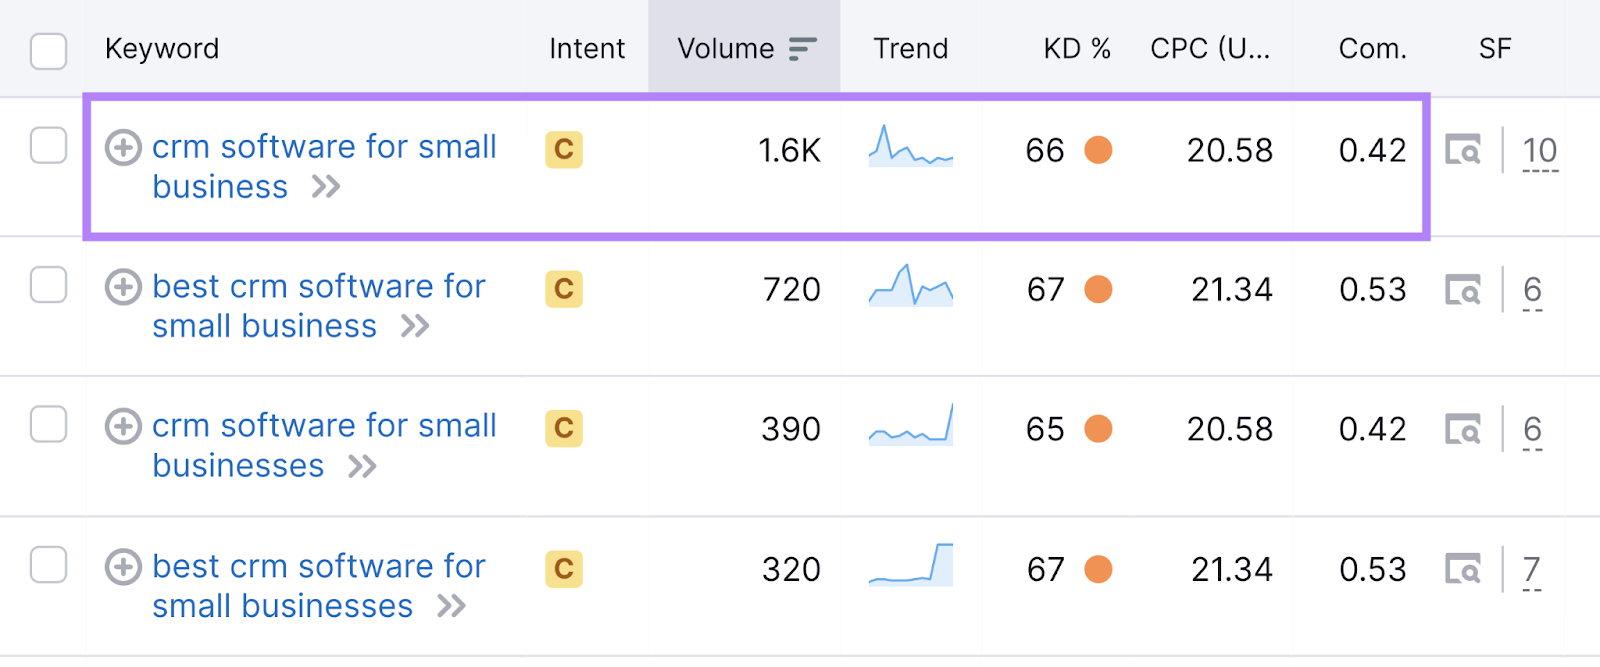Screen dimensions: 1600x667
Task: Open the SERP features icon for best crm software for small businesses
Action: click(1463, 570)
